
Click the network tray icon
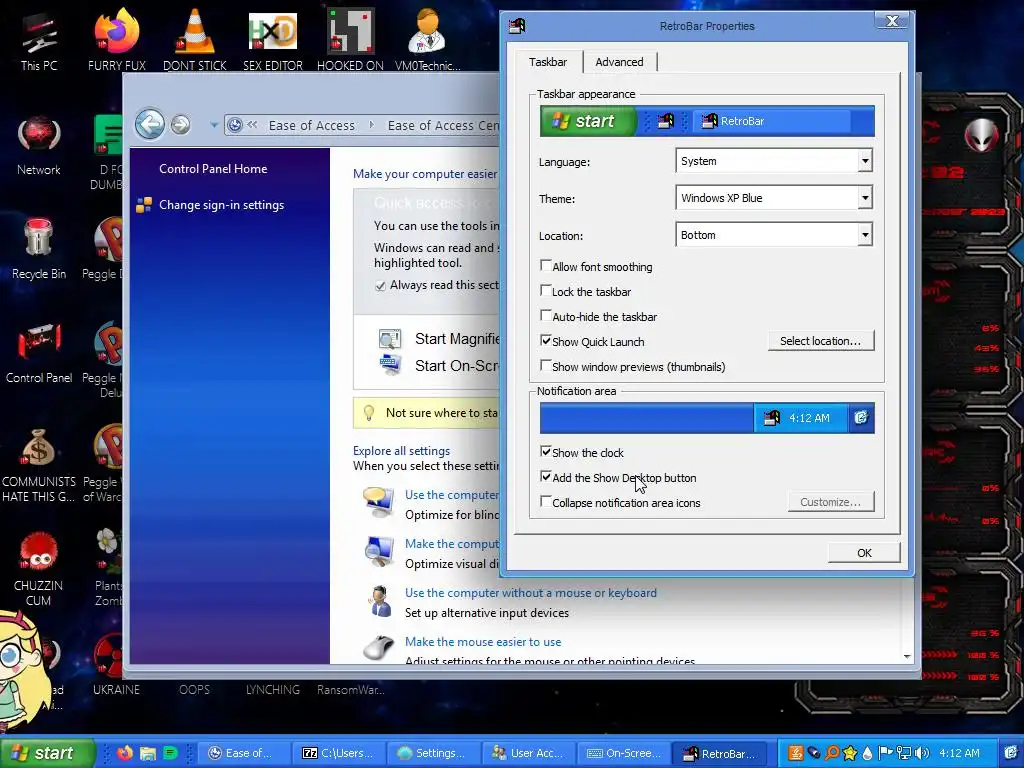904,753
